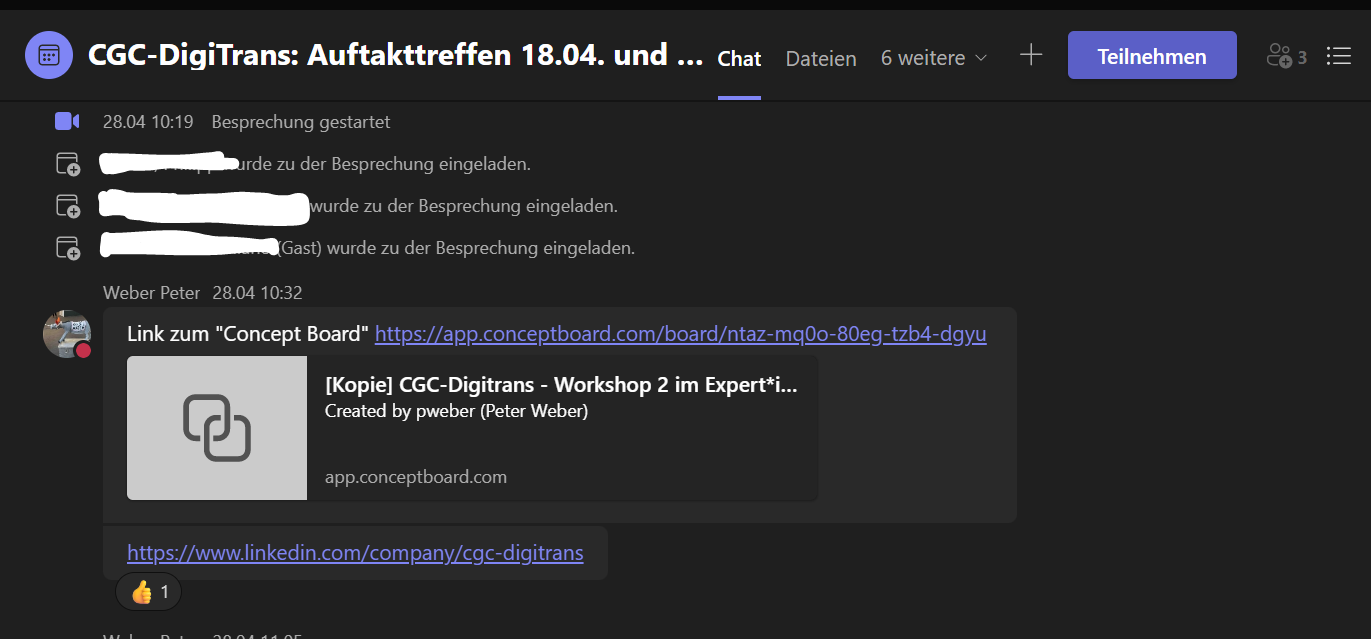This screenshot has height=639, width=1371.
Task: Click the thumbs-up reaction on the LinkedIn message
Action: [x=149, y=592]
